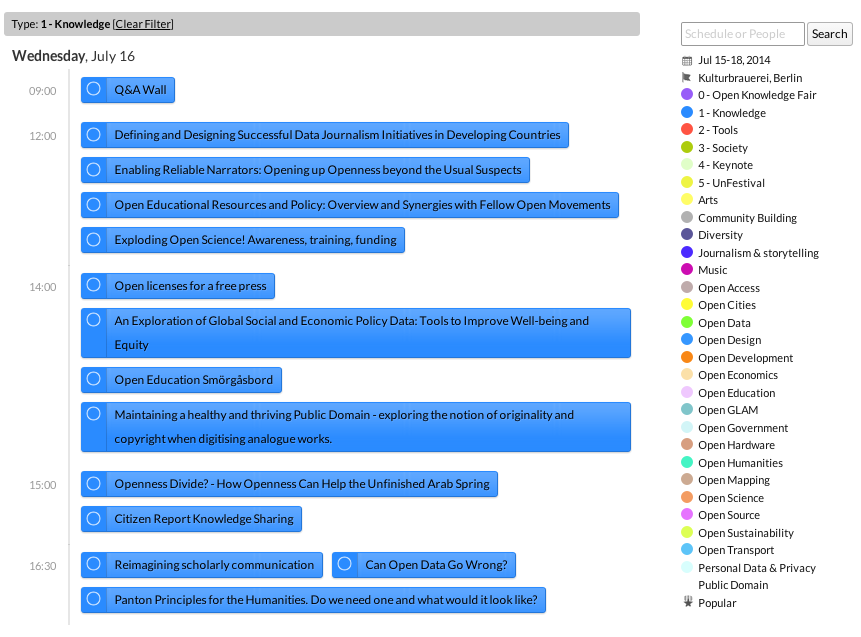
Task: Filter by Open Sustainability category
Action: [x=746, y=533]
